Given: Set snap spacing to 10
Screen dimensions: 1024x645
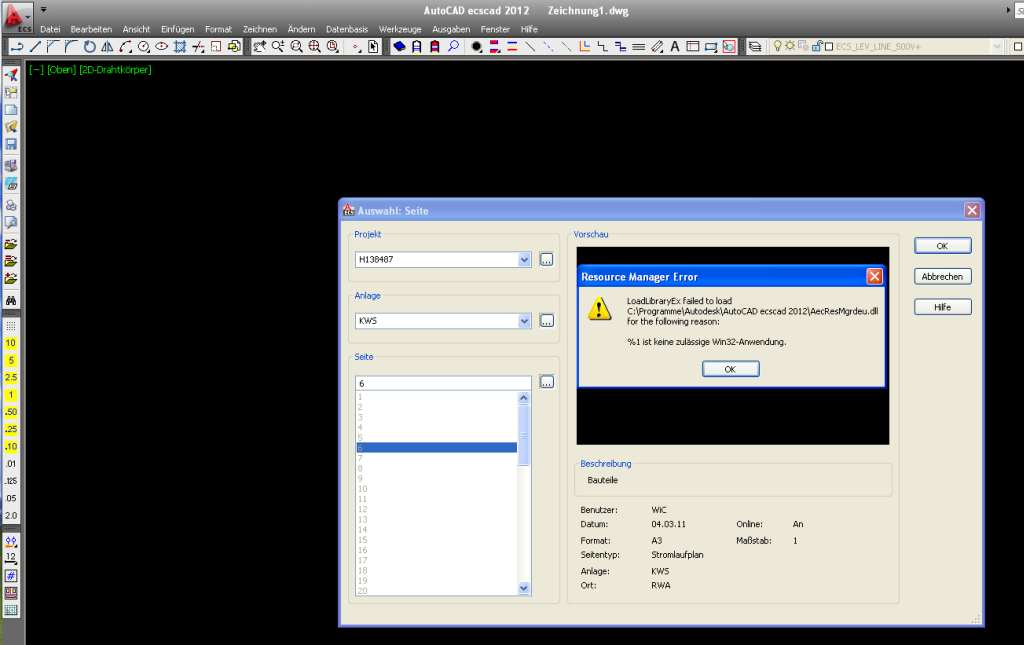Looking at the screenshot, I should tap(11, 343).
